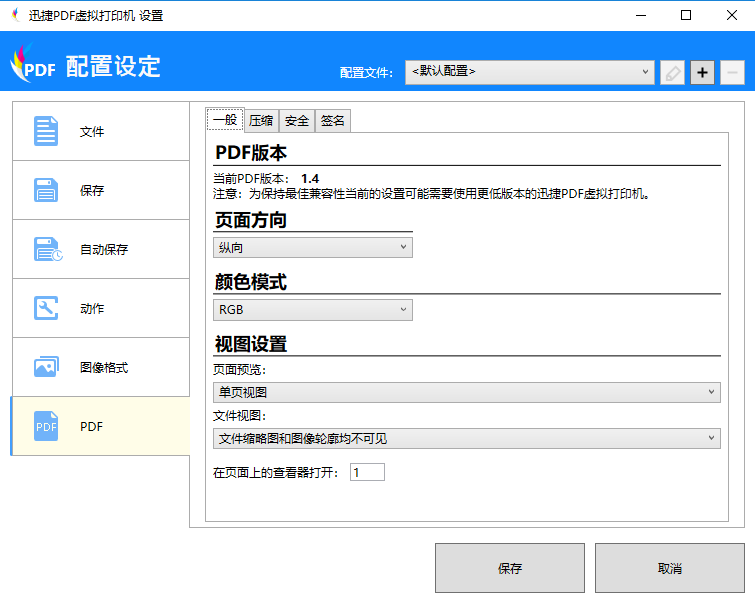Open the 文件 (Document) settings section
Image resolution: width=755 pixels, height=603 pixels.
click(x=101, y=131)
